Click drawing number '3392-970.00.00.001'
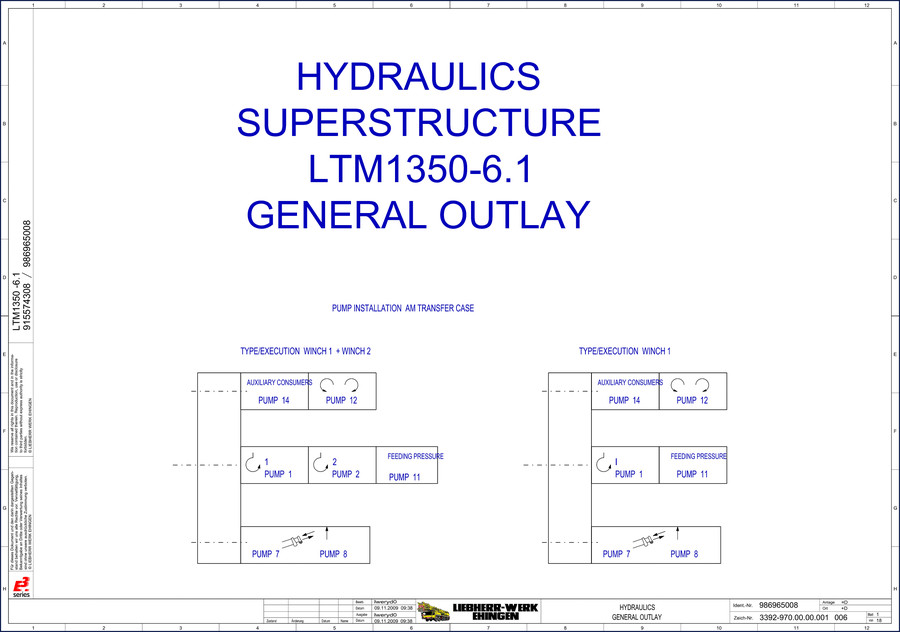The image size is (900, 632). (794, 618)
